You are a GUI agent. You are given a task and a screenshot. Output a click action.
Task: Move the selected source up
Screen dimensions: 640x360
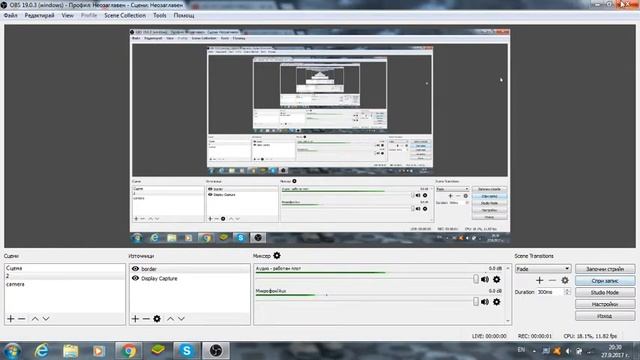[170, 318]
